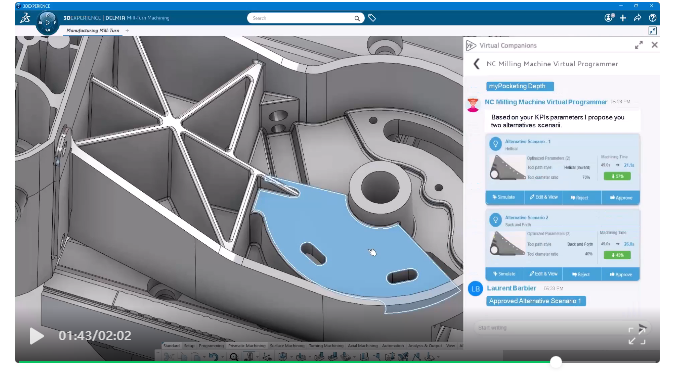Image resolution: width=676 pixels, height=384 pixels.
Task: Simulate Alternative Scenario 2
Action: [504, 274]
